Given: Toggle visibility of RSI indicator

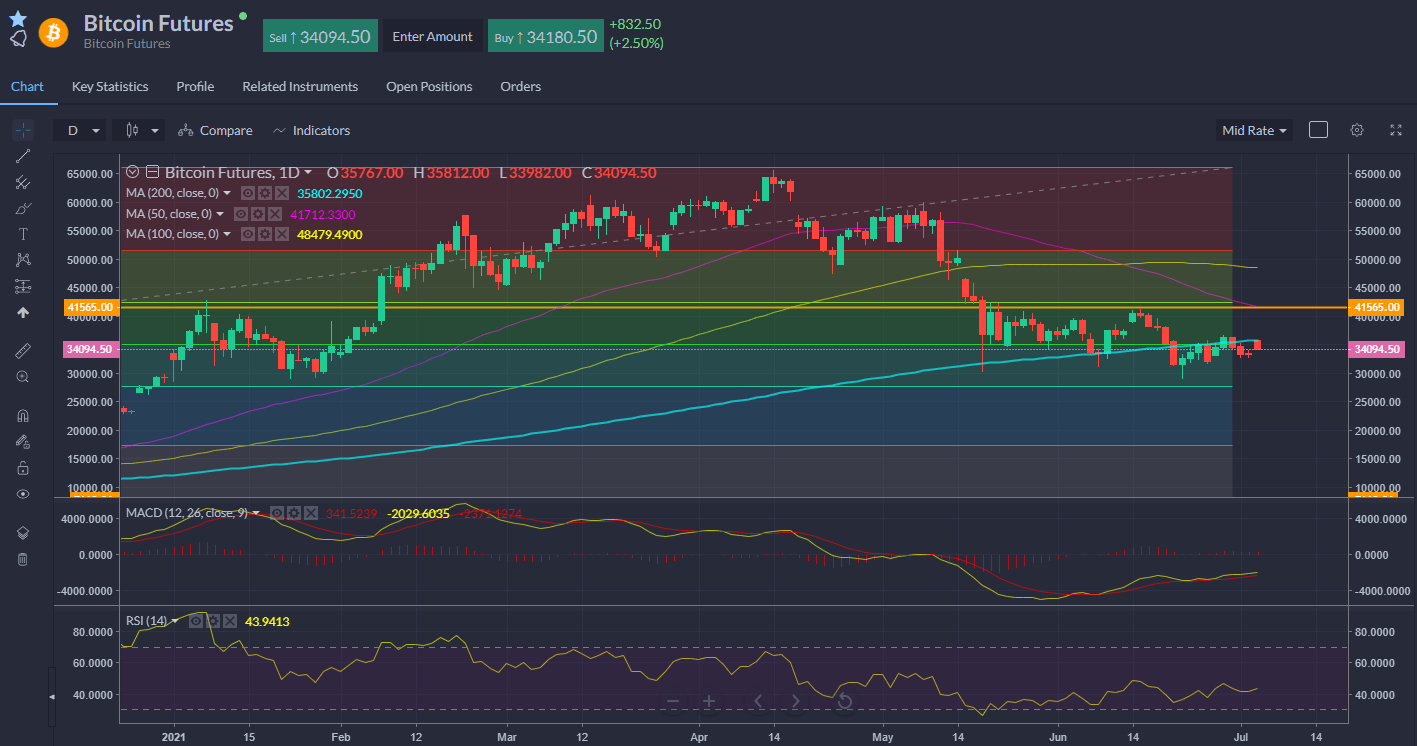Looking at the screenshot, I should 196,621.
